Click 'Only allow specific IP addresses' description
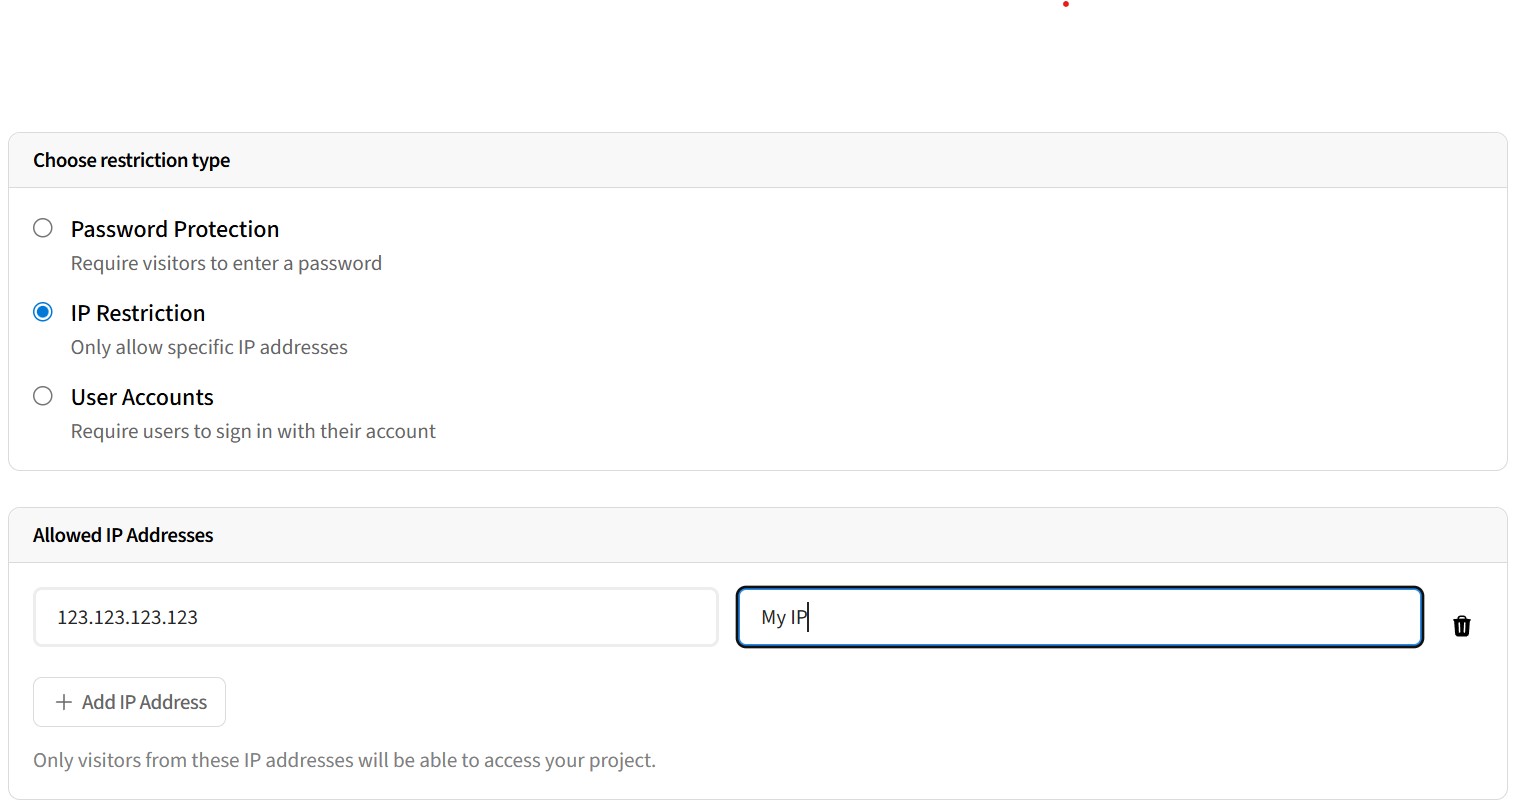Image resolution: width=1518 pixels, height=810 pixels. pos(209,347)
